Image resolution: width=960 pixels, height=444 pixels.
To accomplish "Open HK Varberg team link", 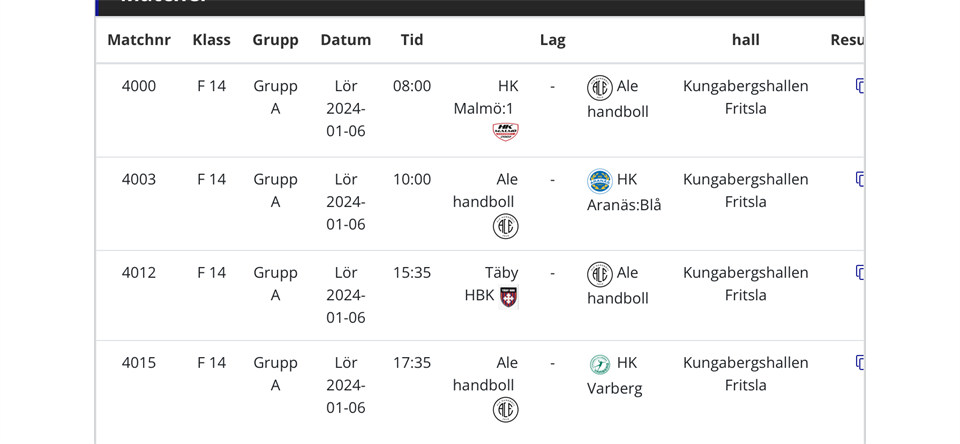I will point(615,375).
